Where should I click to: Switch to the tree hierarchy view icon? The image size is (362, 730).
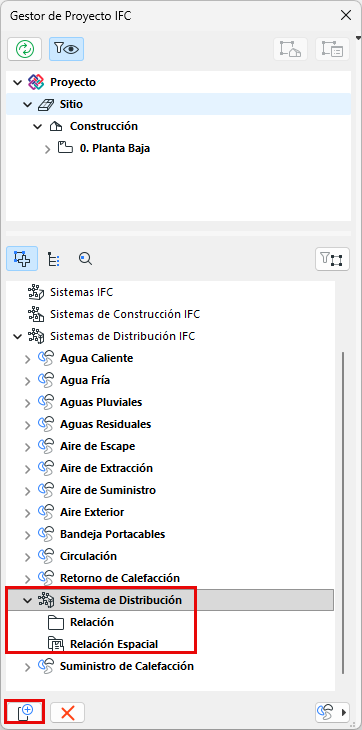click(x=54, y=259)
